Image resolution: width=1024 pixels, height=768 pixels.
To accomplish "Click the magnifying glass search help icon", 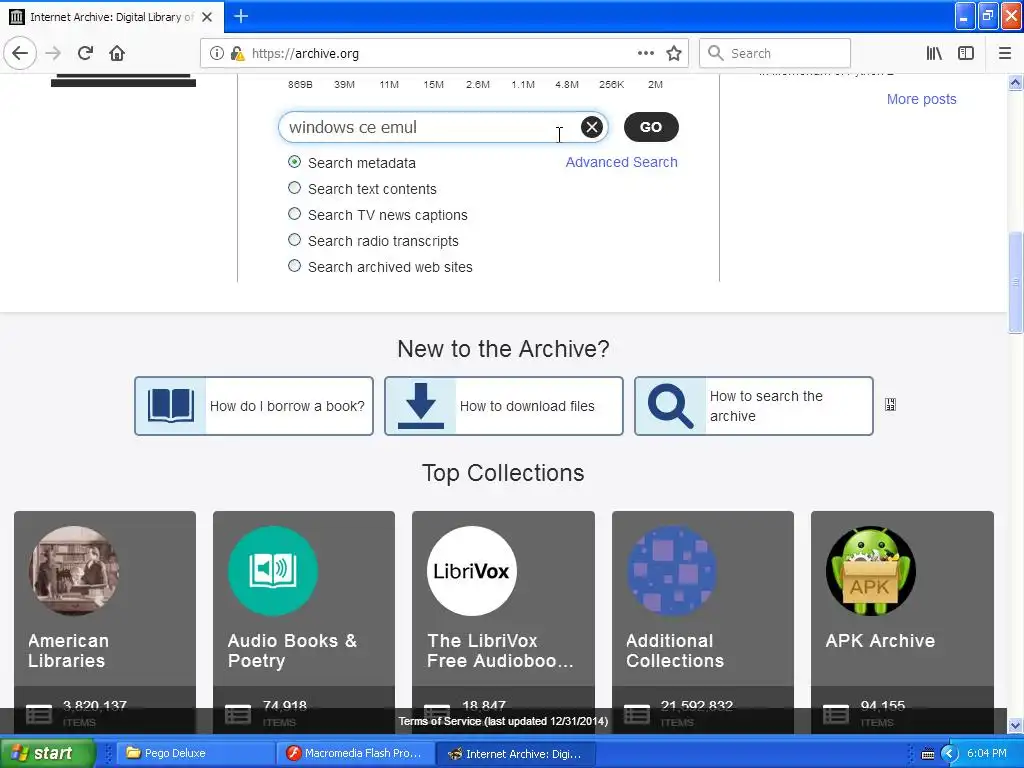I will (x=670, y=406).
